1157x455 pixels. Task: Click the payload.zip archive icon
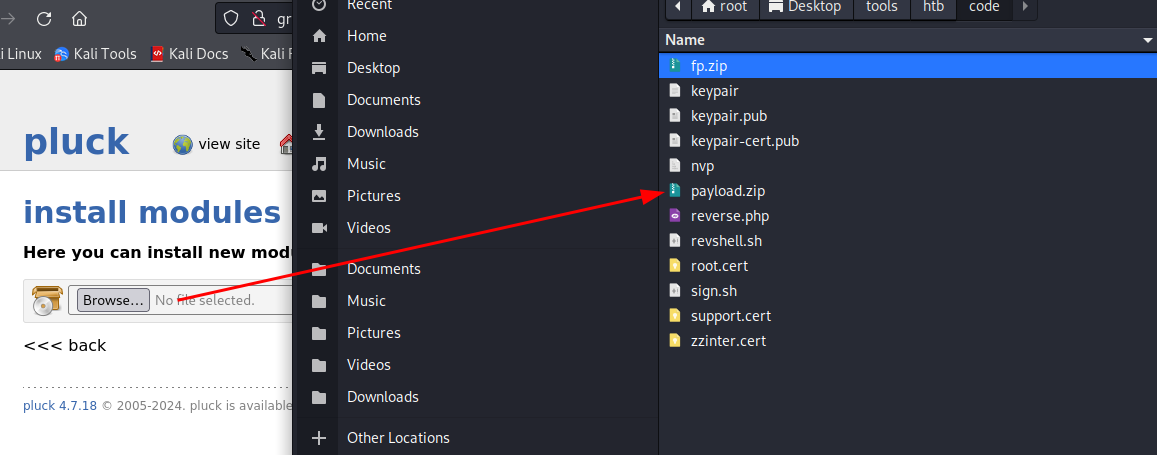pyautogui.click(x=674, y=191)
